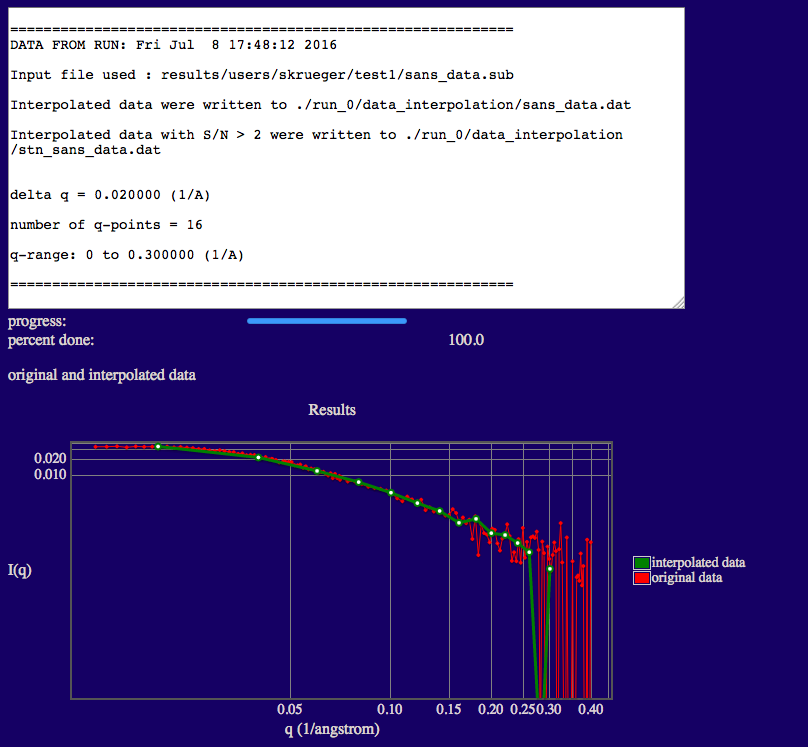Click the 'progress:' label
The height and width of the screenshot is (747, 808).
click(37, 321)
